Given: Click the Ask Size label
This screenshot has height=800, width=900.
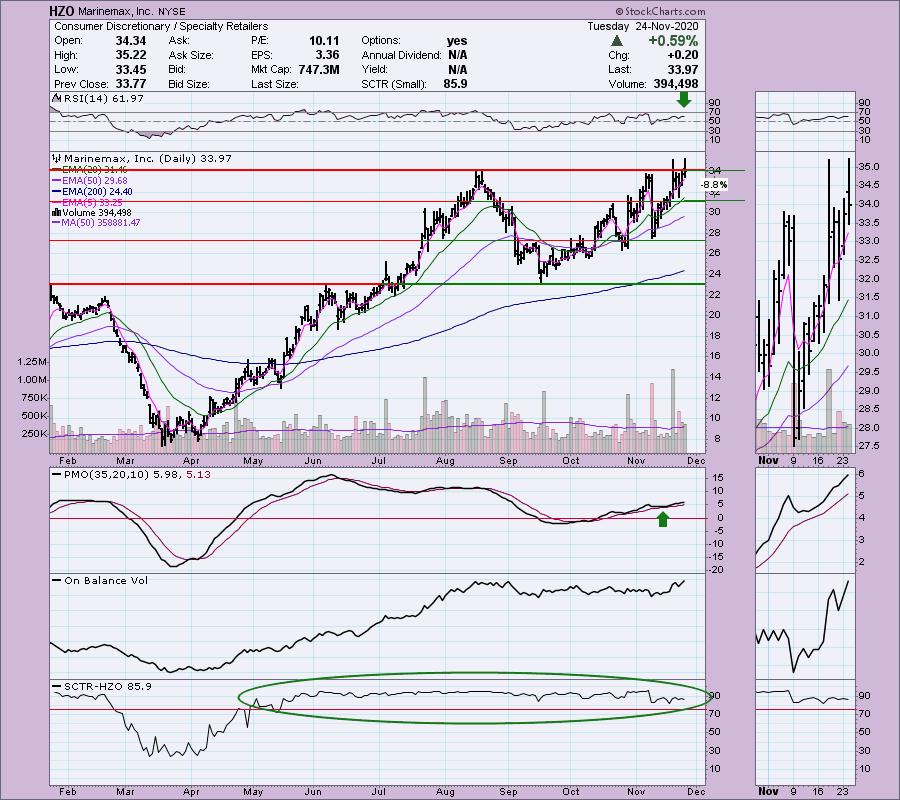Looking at the screenshot, I should pos(191,55).
